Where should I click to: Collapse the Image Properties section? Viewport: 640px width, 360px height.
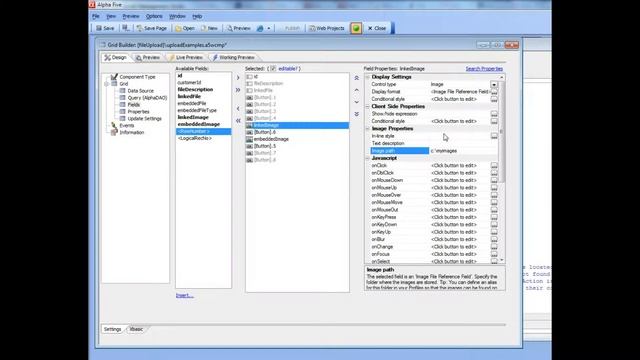click(368, 129)
